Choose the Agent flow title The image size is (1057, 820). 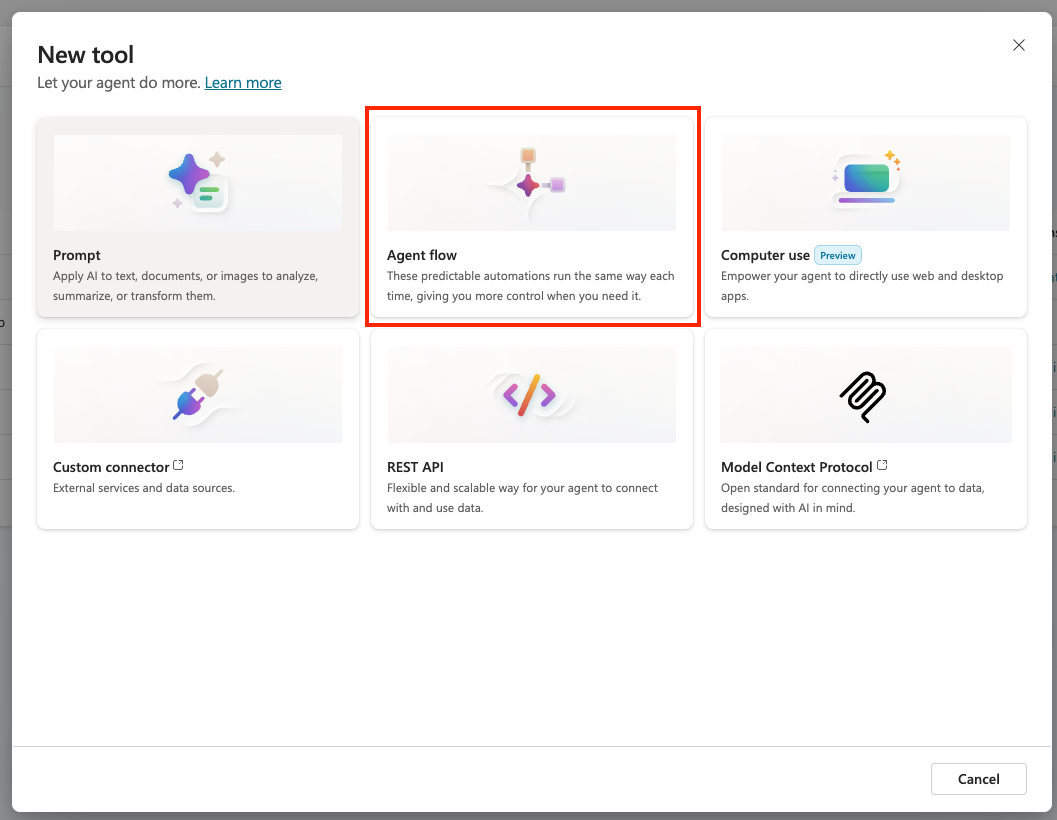[422, 255]
